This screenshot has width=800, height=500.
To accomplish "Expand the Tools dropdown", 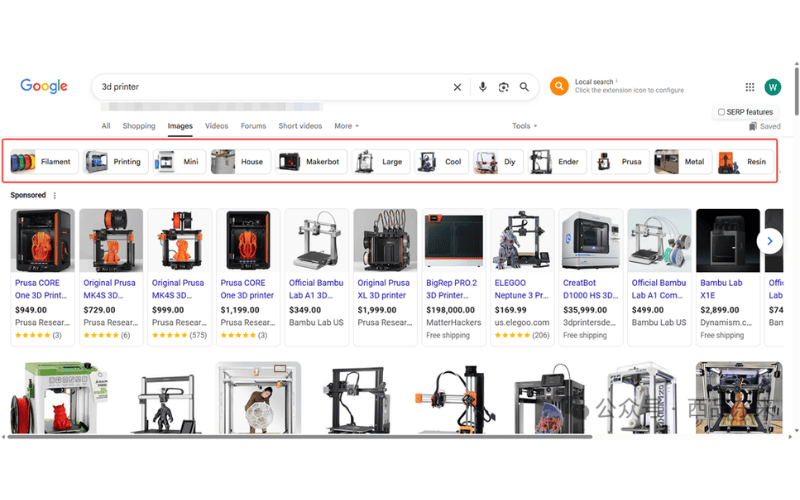I will coord(524,126).
